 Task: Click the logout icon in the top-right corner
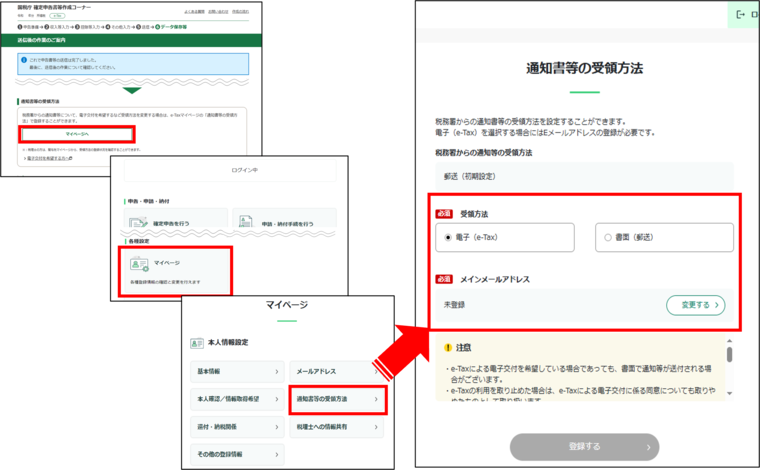[740, 15]
